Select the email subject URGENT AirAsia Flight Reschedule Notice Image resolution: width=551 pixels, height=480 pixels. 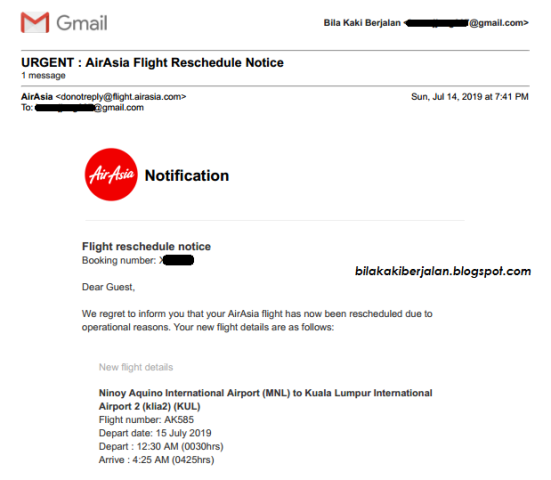(x=153, y=63)
